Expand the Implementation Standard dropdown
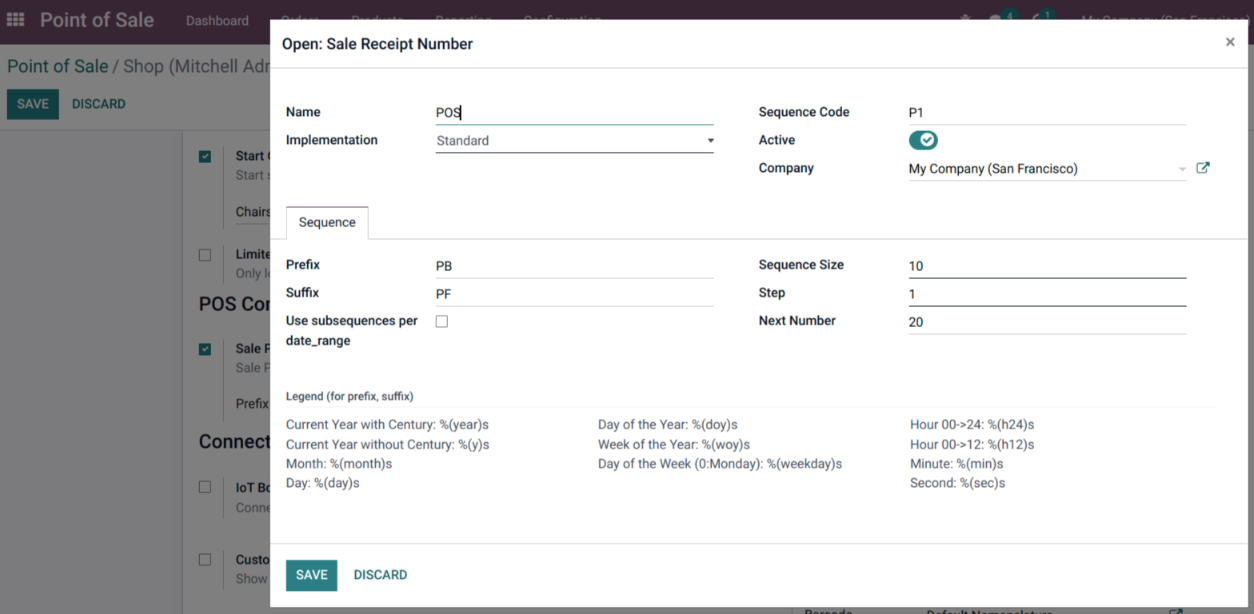 575,141
